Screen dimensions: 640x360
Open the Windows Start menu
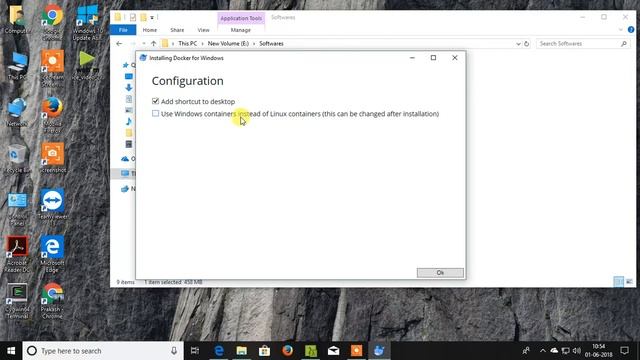click(x=11, y=351)
